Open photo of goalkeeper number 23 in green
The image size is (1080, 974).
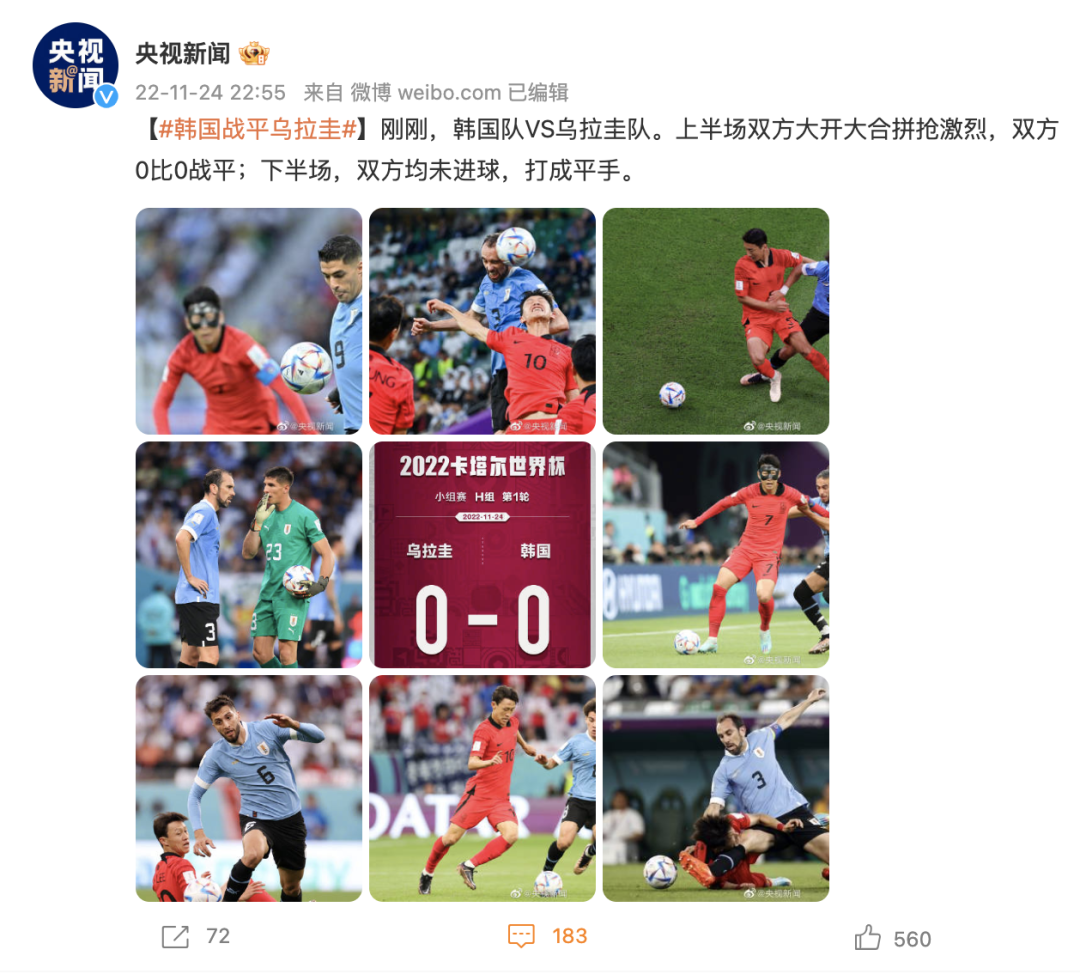pyautogui.click(x=249, y=555)
